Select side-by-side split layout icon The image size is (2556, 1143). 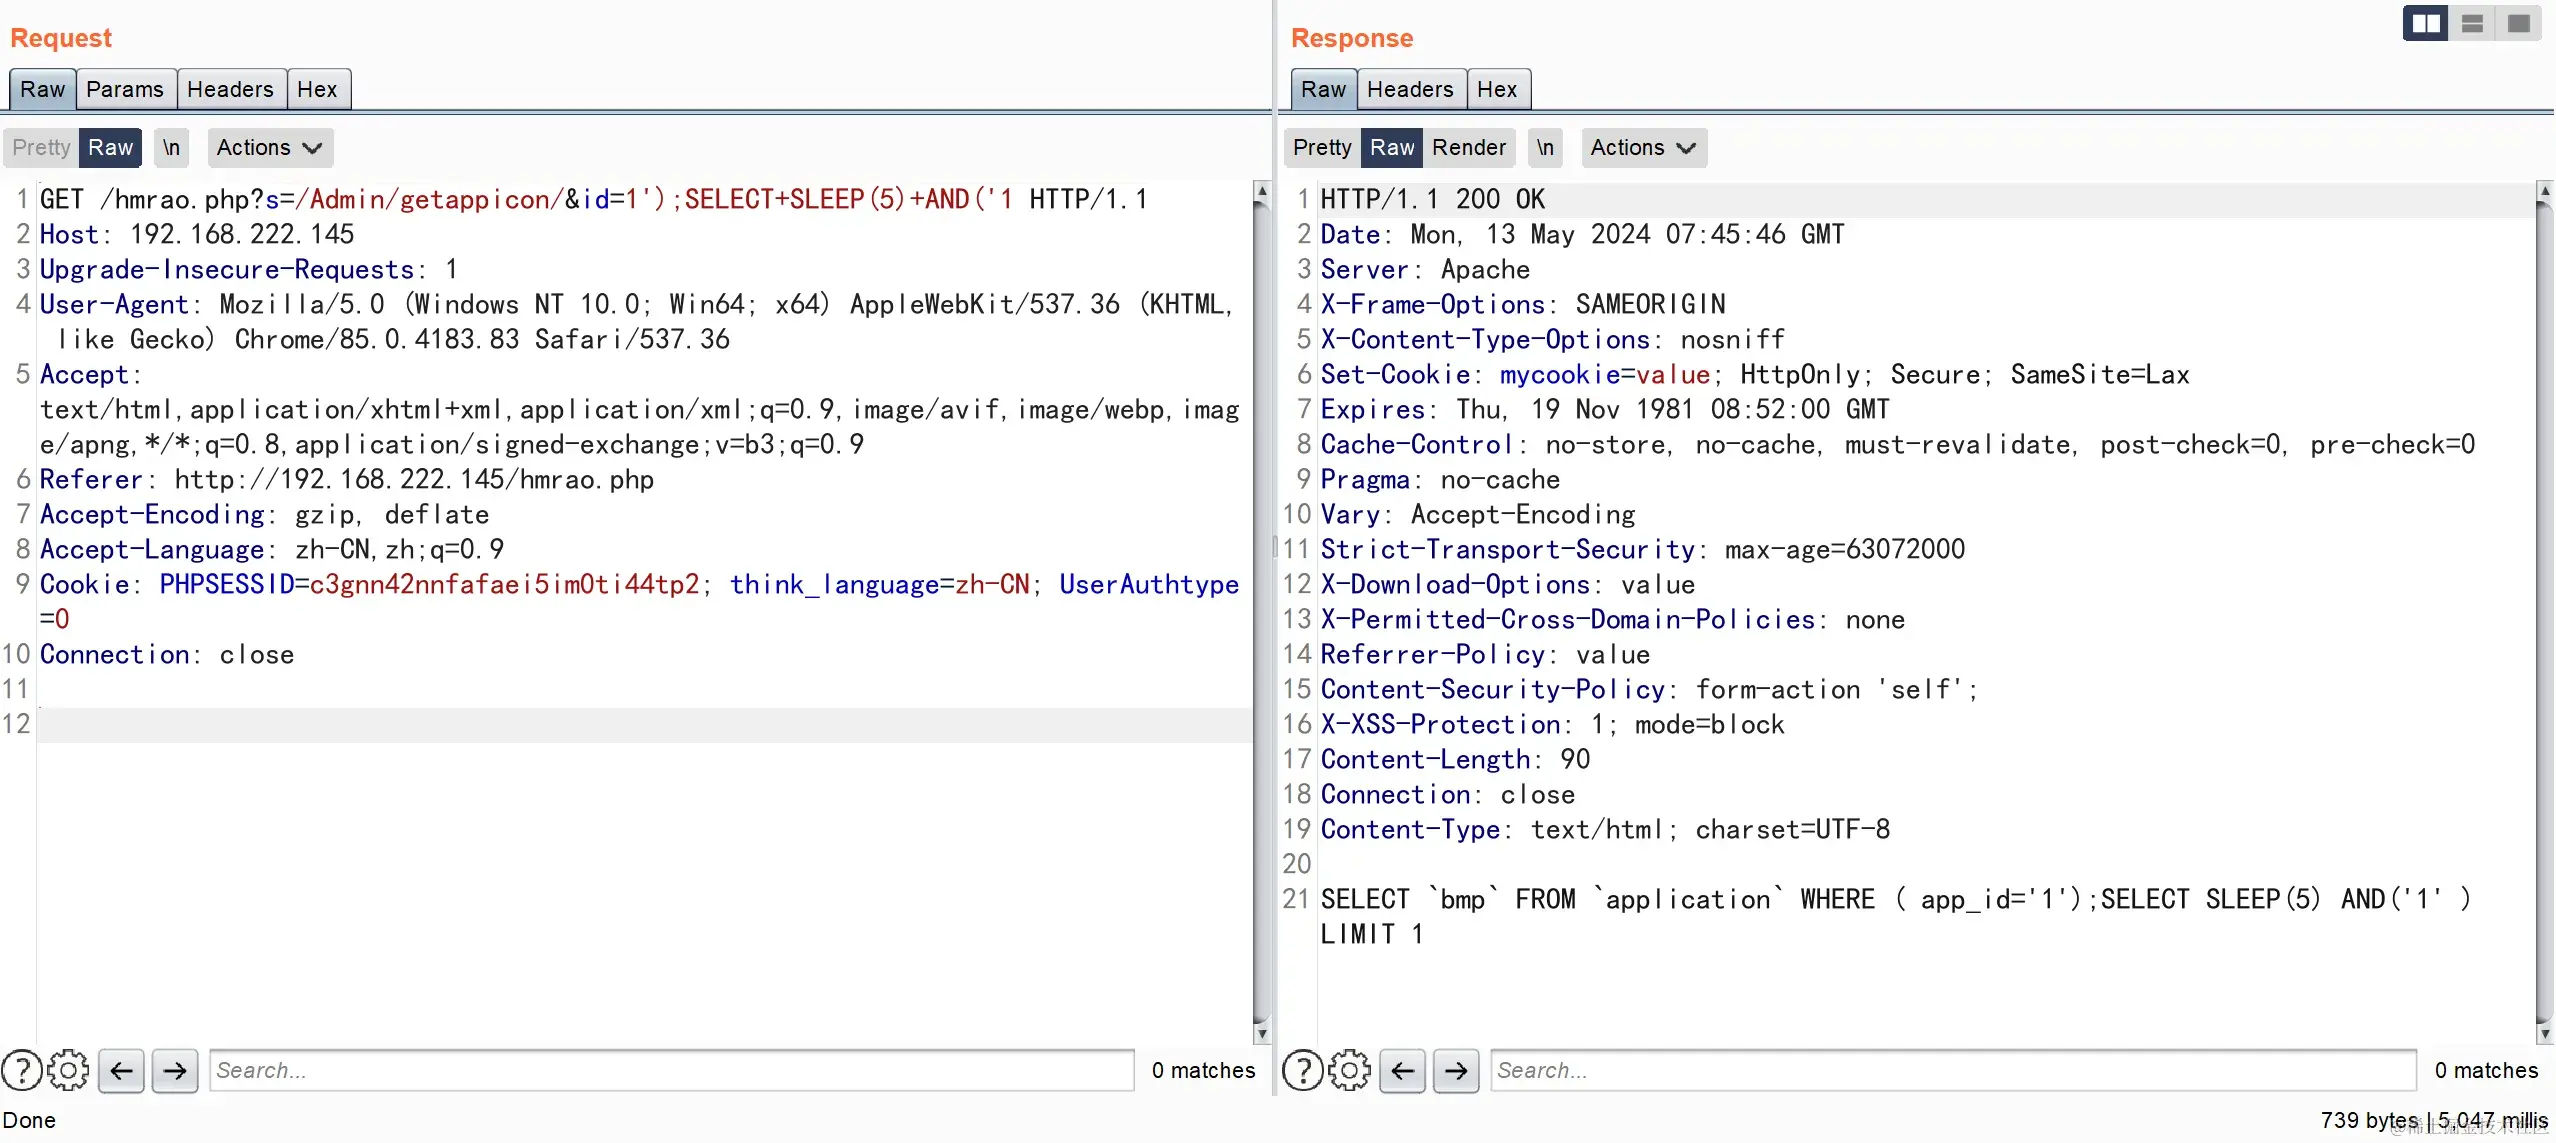2425,23
